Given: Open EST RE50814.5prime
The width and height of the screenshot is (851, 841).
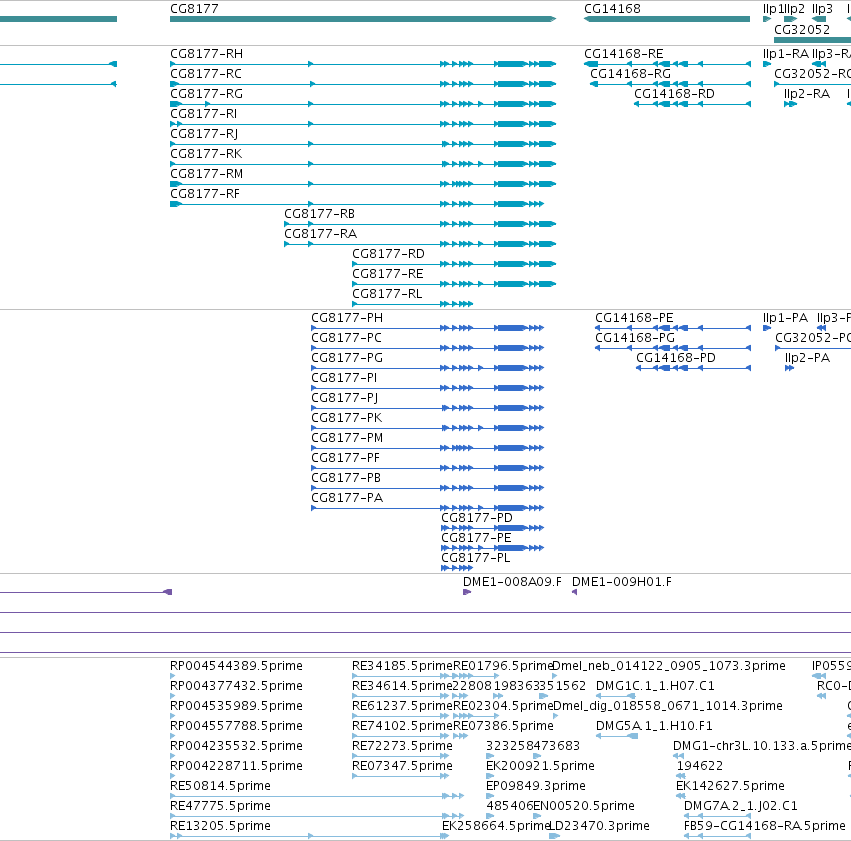Looking at the screenshot, I should click(220, 786).
